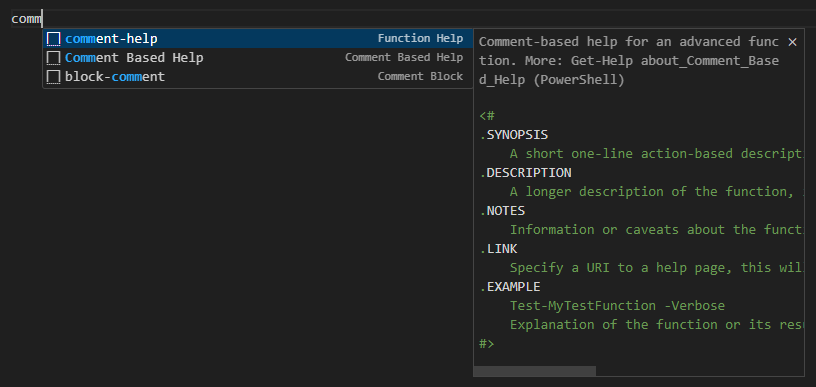Click the .LINK keyword in preview
The height and width of the screenshot is (387, 816).
pos(499,249)
